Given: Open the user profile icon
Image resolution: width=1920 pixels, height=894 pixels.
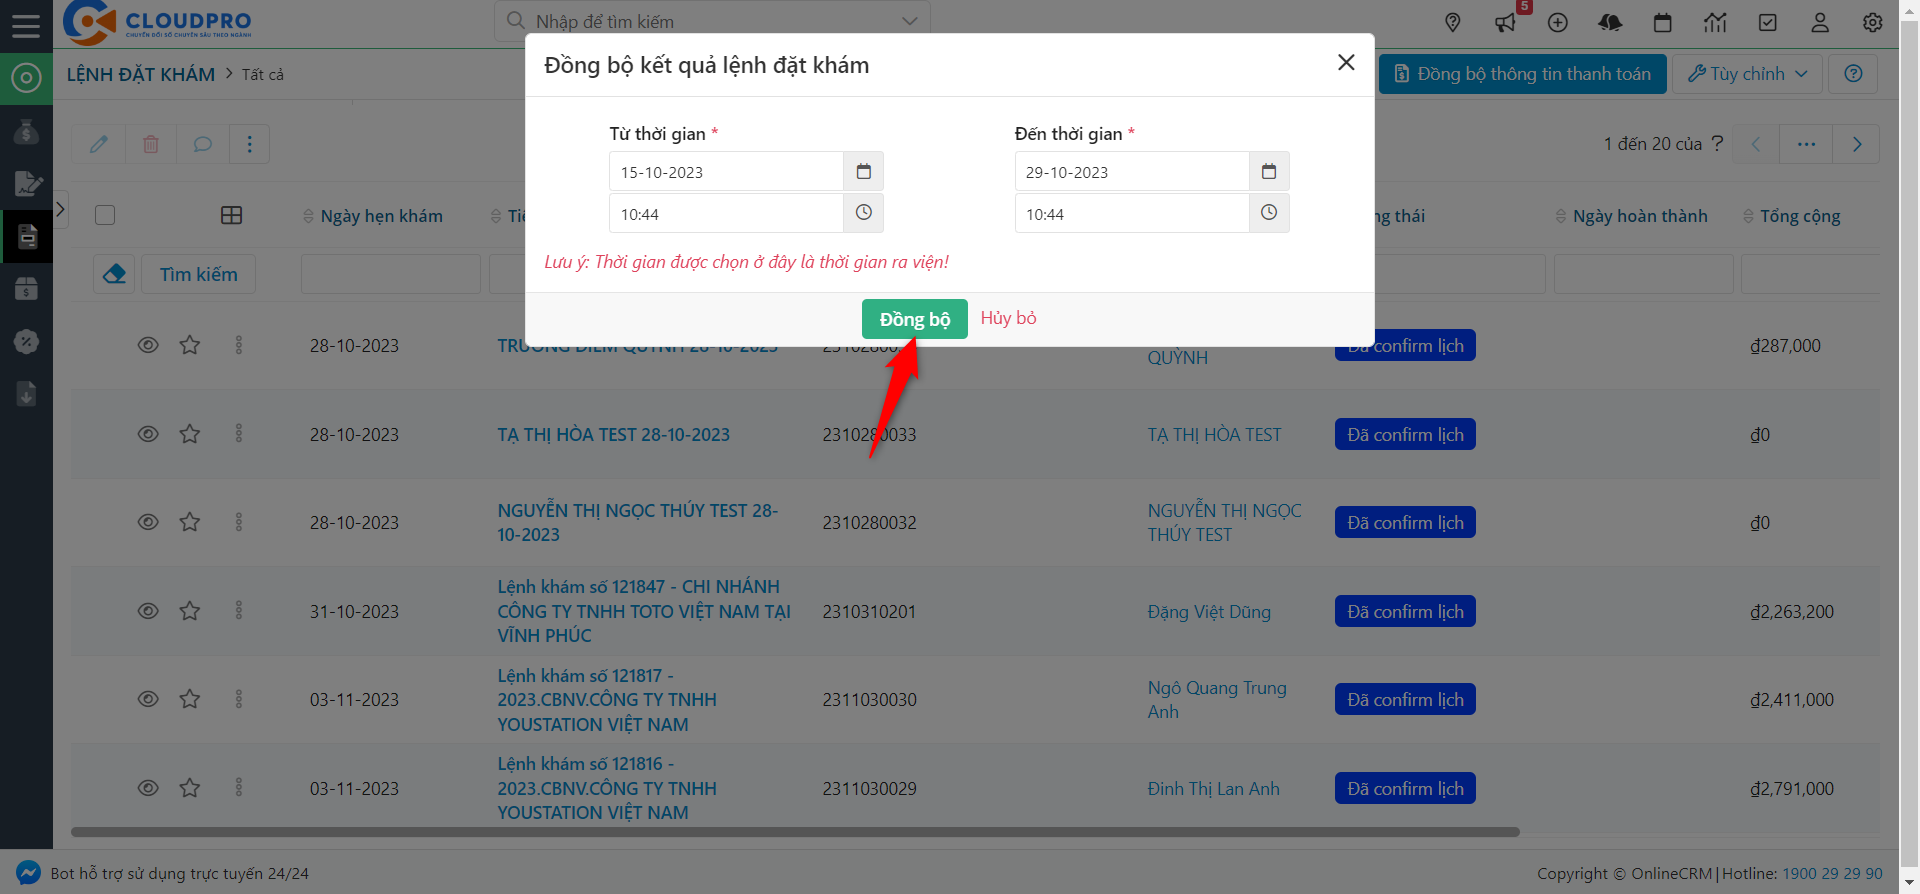Looking at the screenshot, I should (1820, 22).
